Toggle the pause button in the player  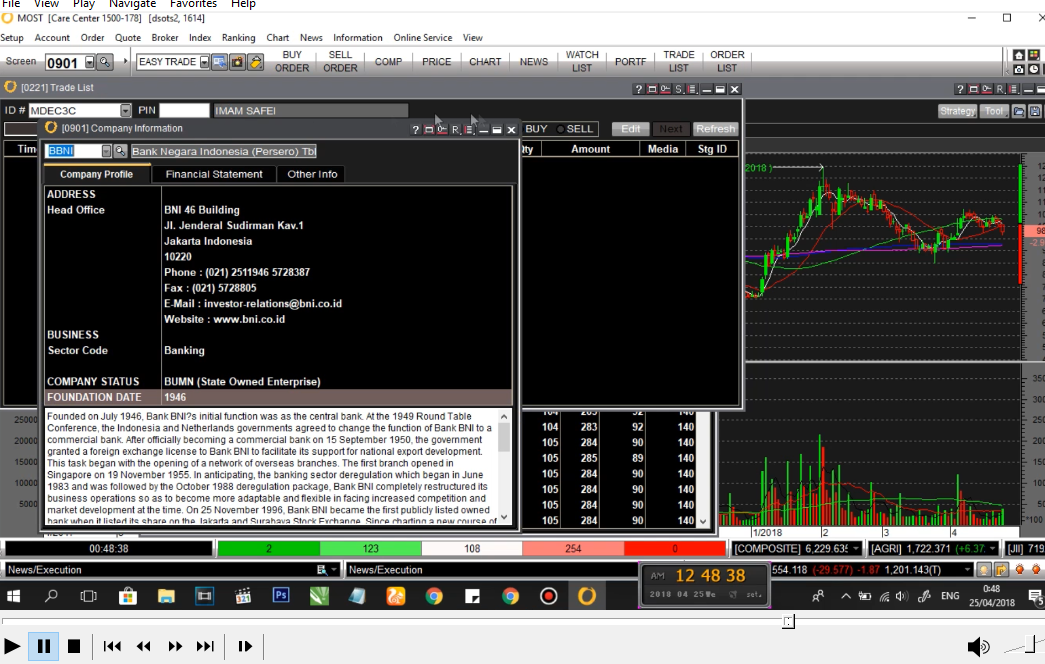coord(43,646)
